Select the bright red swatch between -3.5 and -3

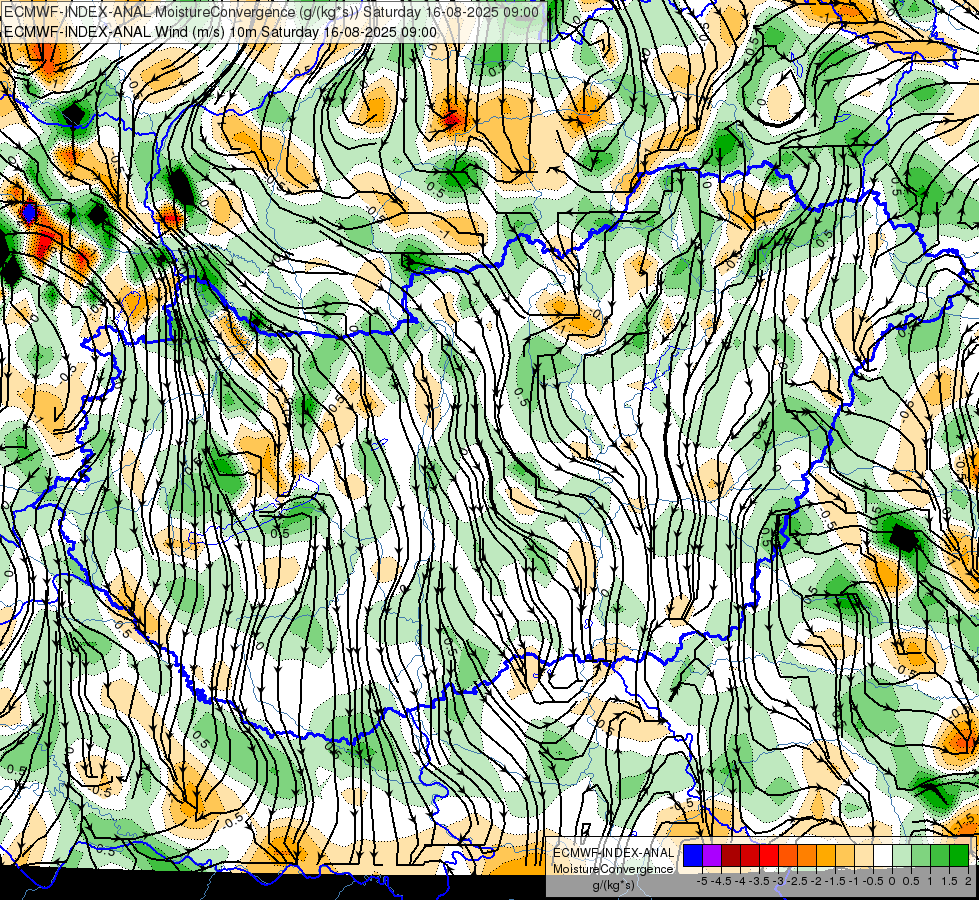pyautogui.click(x=769, y=855)
